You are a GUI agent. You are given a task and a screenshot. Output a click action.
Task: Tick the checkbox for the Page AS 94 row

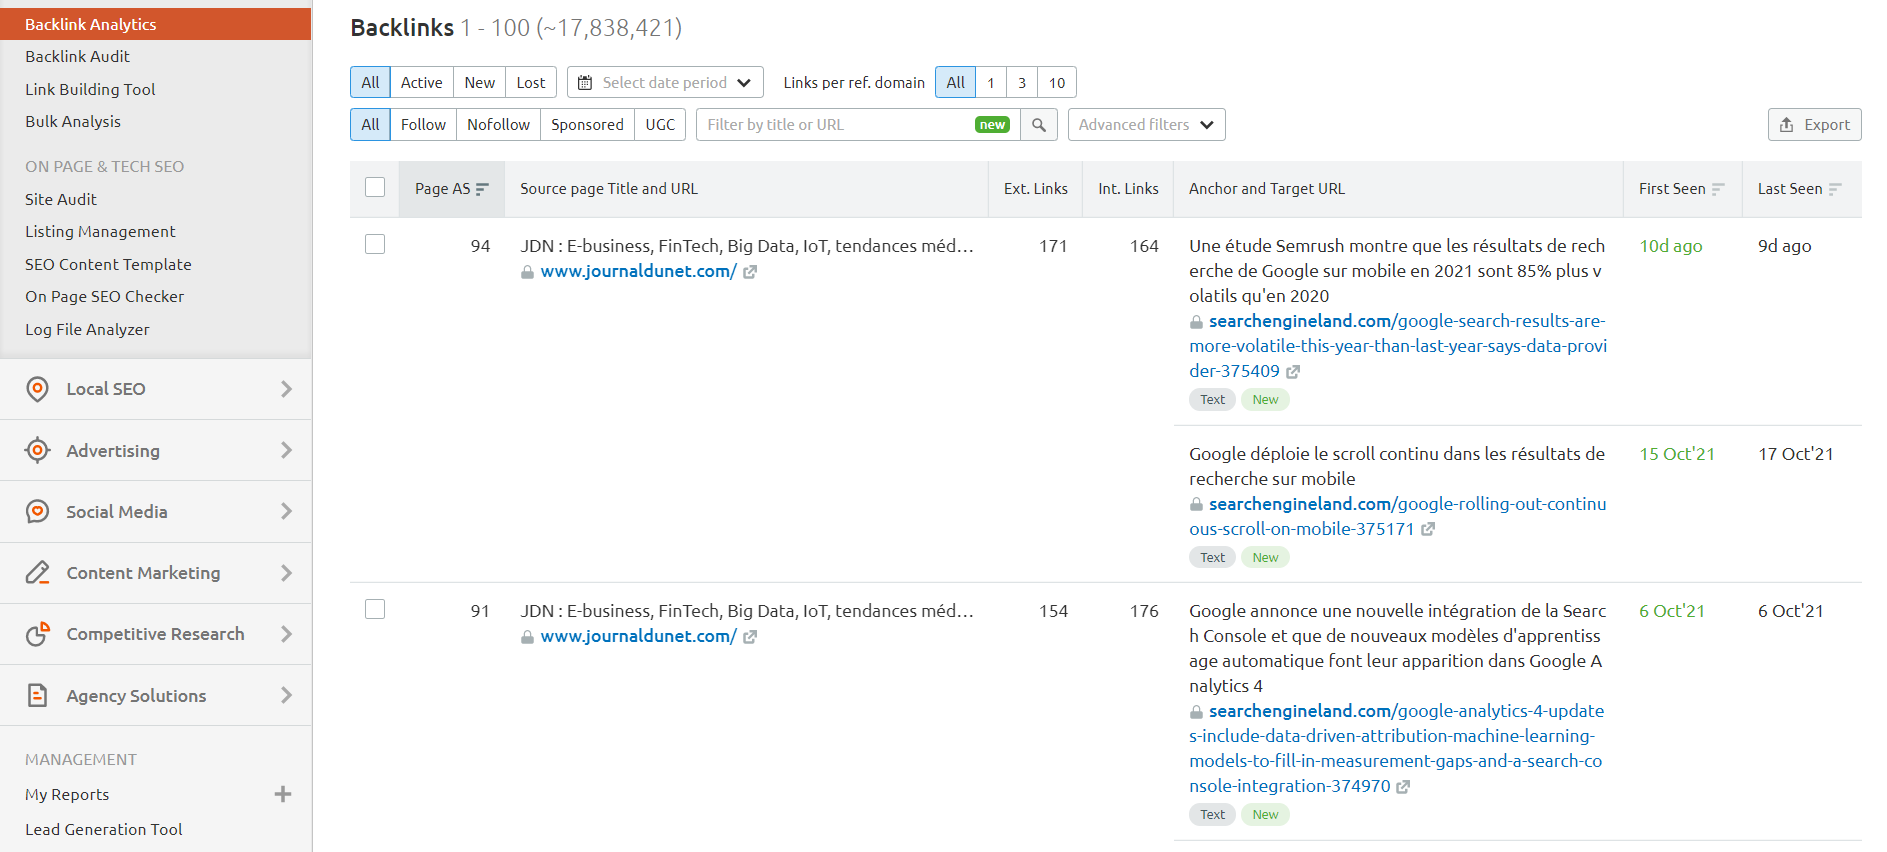click(x=375, y=244)
